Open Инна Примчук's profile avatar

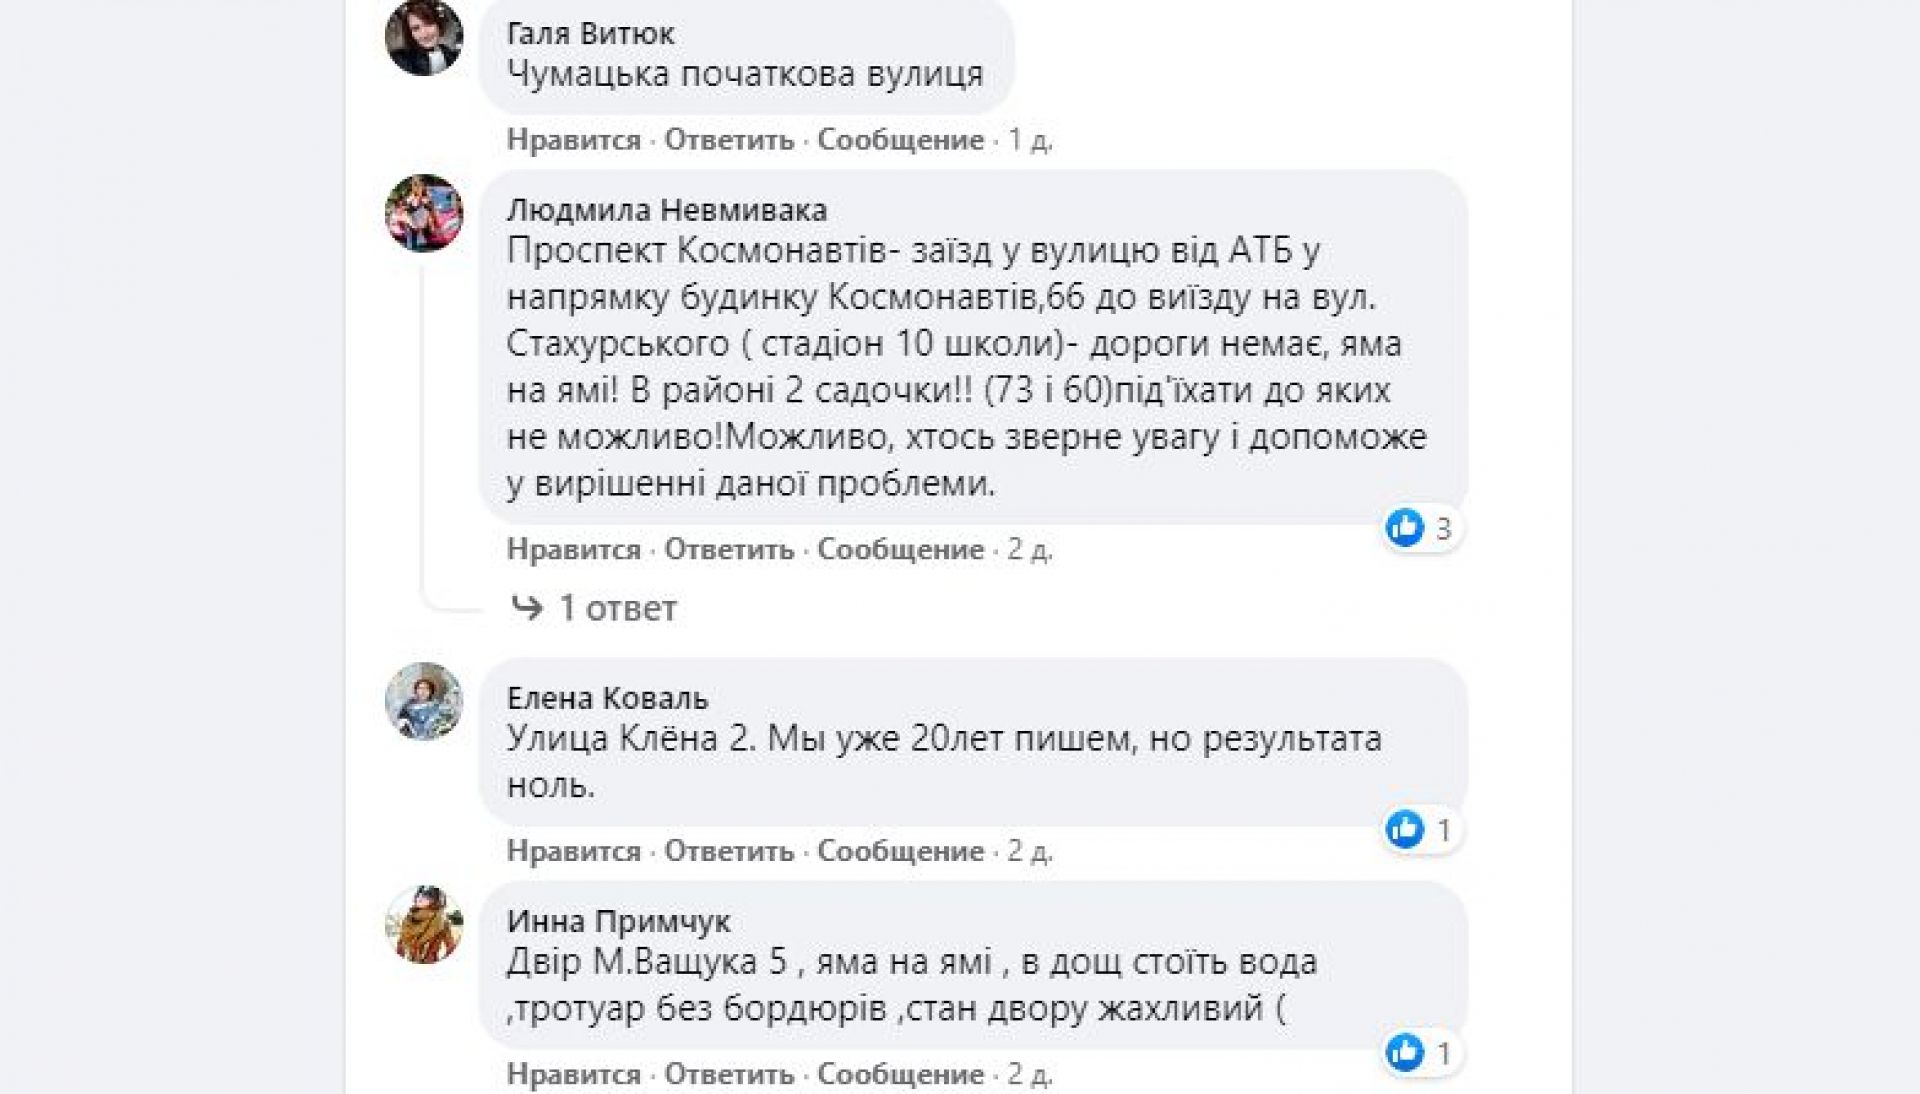click(424, 924)
